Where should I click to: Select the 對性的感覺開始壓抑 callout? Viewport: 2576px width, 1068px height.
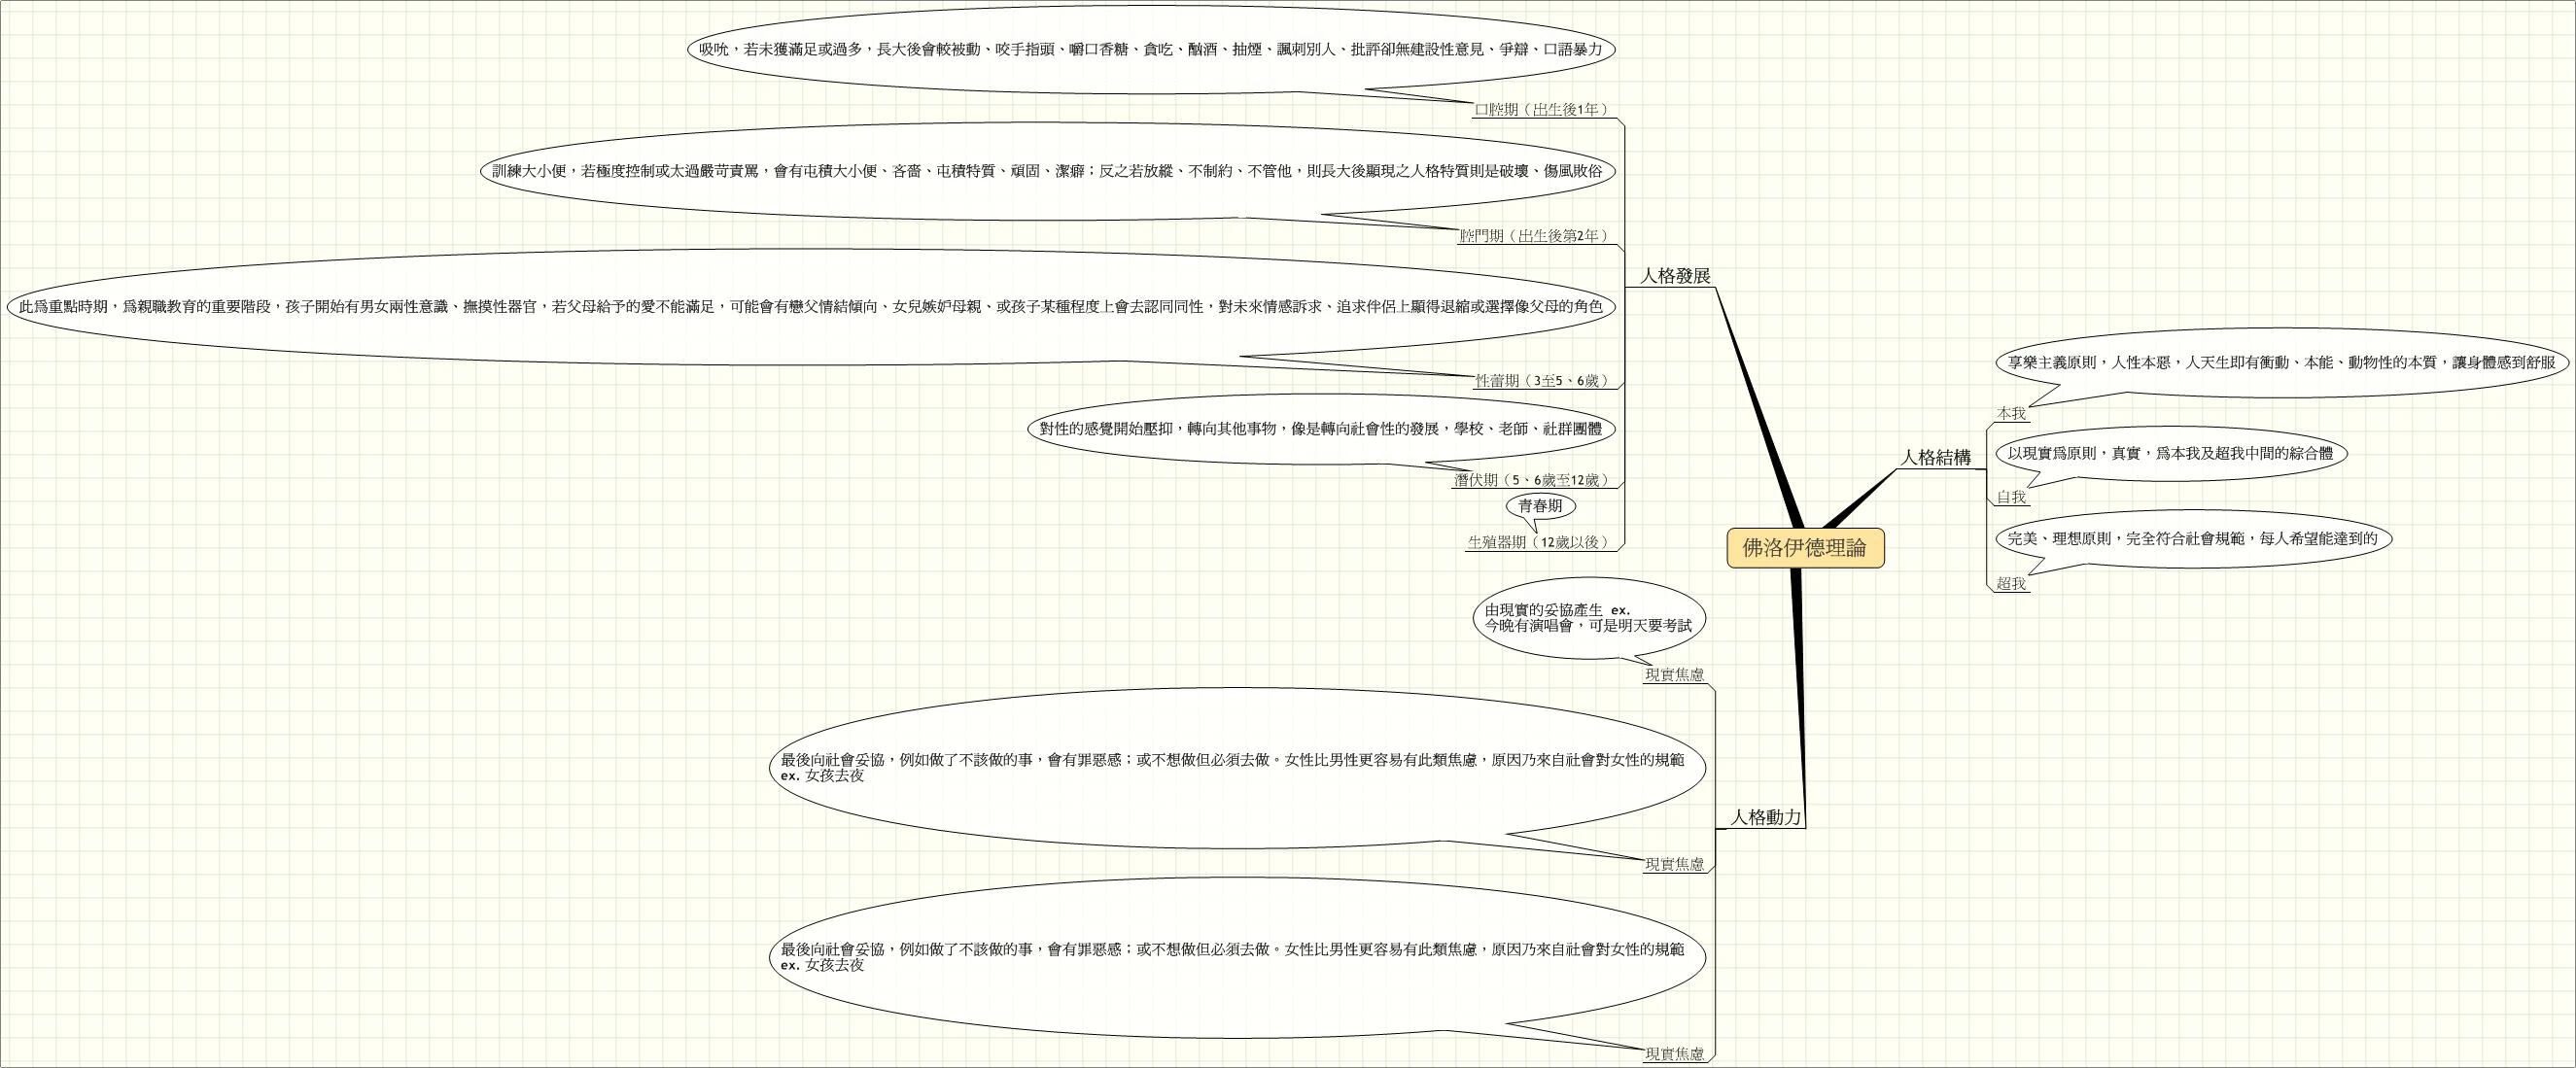[x=1320, y=429]
